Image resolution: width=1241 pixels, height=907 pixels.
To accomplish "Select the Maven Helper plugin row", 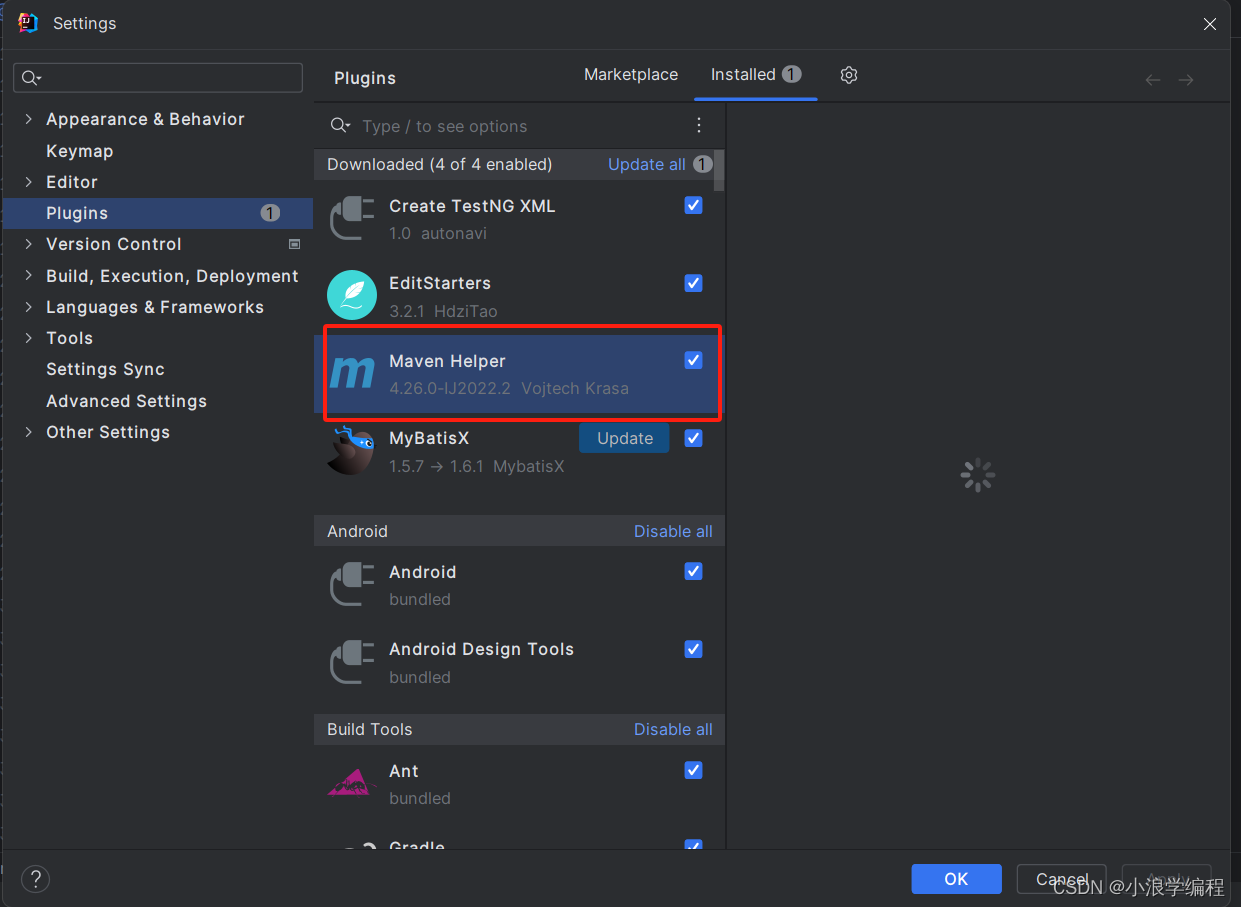I will click(519, 374).
